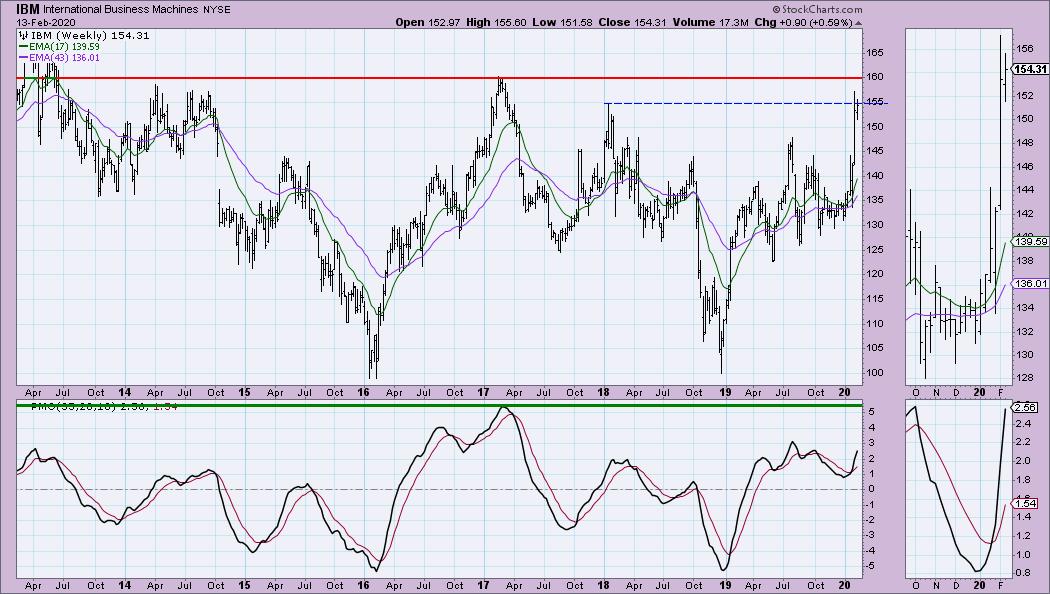Click the bar icon beside IBM (Weekly) legend
This screenshot has height=594, width=1050.
23,35
